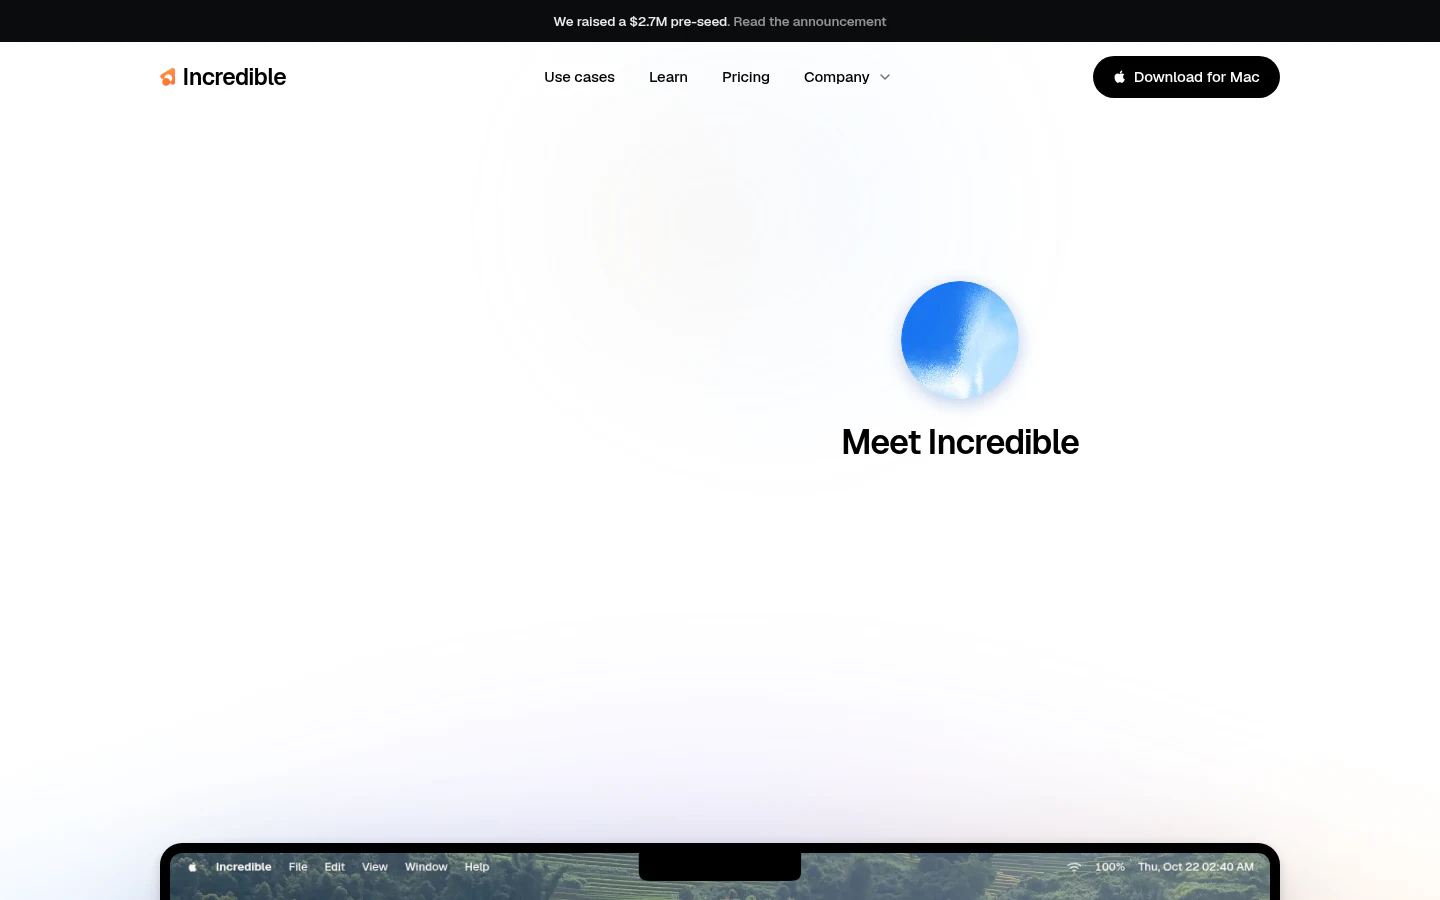The image size is (1440, 900).
Task: Click Read the announcement link
Action: pyautogui.click(x=810, y=21)
